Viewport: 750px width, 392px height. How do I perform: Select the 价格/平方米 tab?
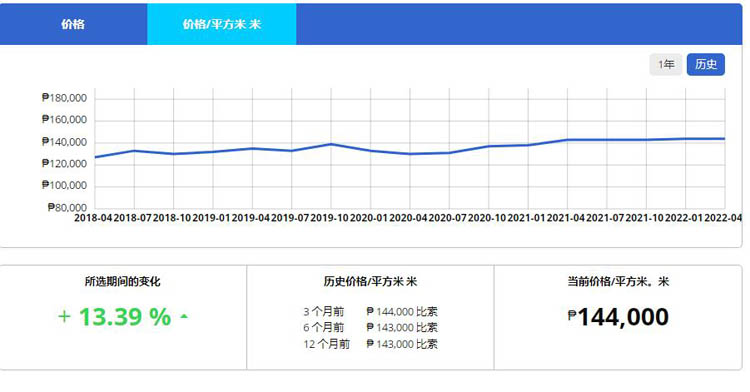point(221,24)
